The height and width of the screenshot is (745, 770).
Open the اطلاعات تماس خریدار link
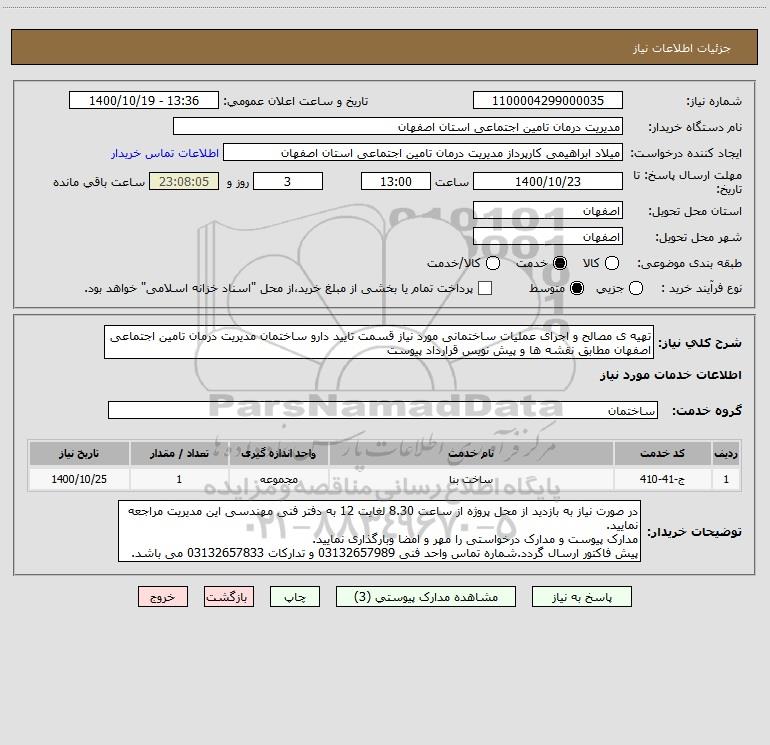click(165, 153)
